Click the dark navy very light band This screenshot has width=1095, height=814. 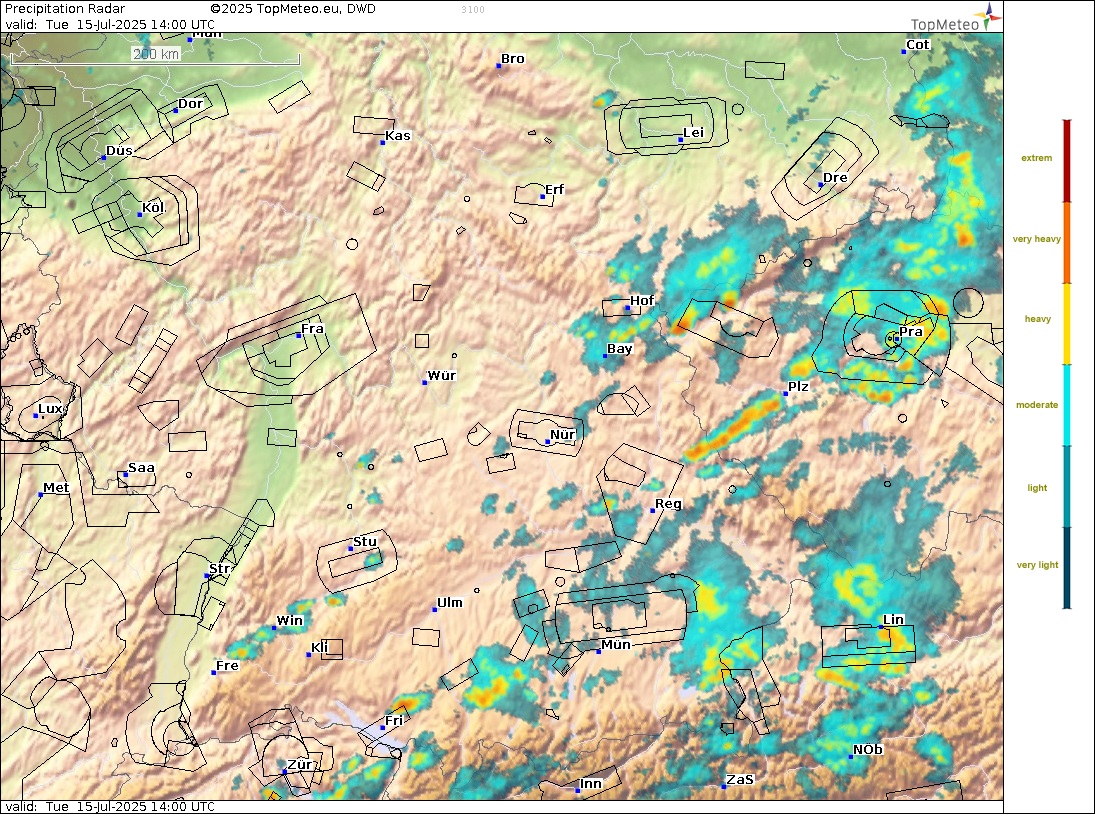pyautogui.click(x=1066, y=568)
